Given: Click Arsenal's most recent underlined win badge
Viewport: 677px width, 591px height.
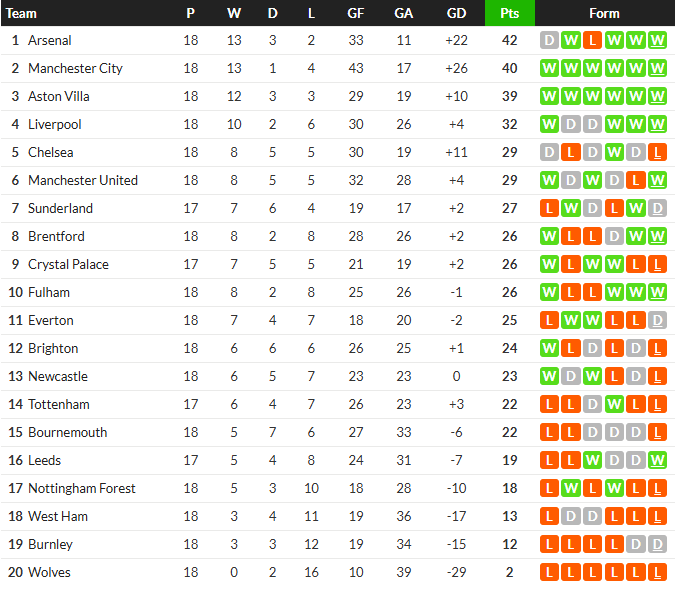Looking at the screenshot, I should click(x=657, y=41).
